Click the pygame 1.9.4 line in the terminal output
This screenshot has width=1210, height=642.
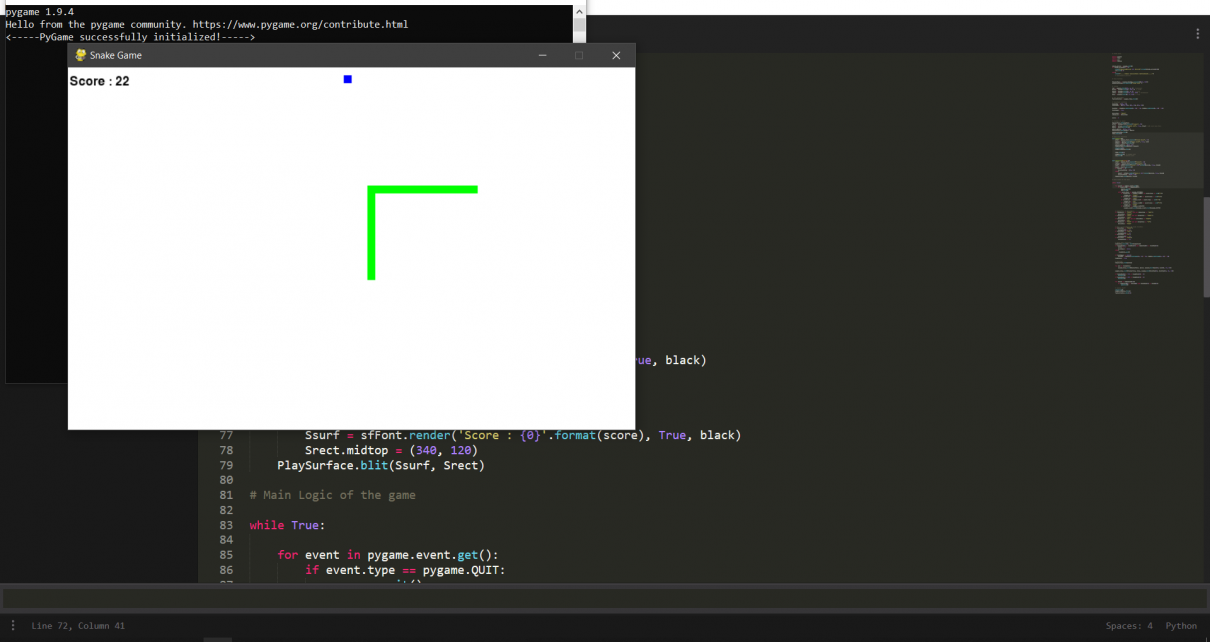(x=40, y=11)
